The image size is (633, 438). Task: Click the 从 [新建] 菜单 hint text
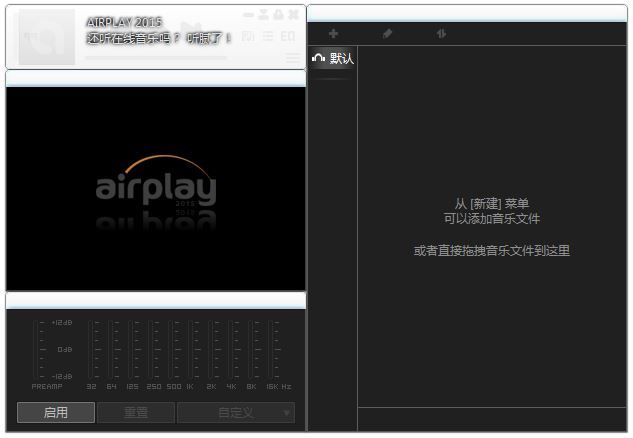492,203
